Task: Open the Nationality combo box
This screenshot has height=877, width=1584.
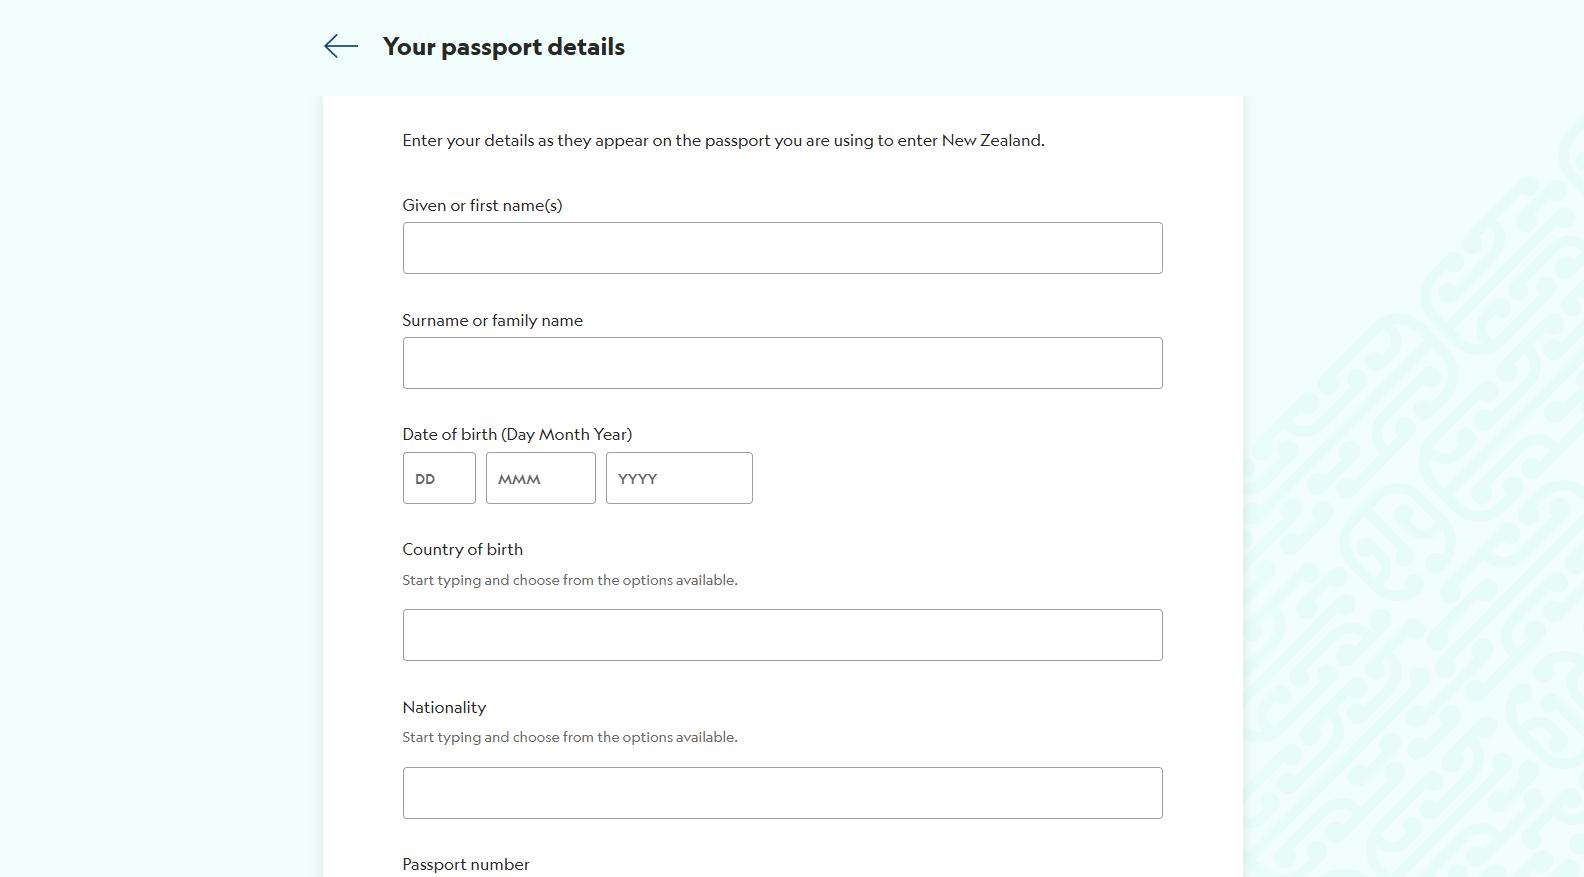Action: 782,793
